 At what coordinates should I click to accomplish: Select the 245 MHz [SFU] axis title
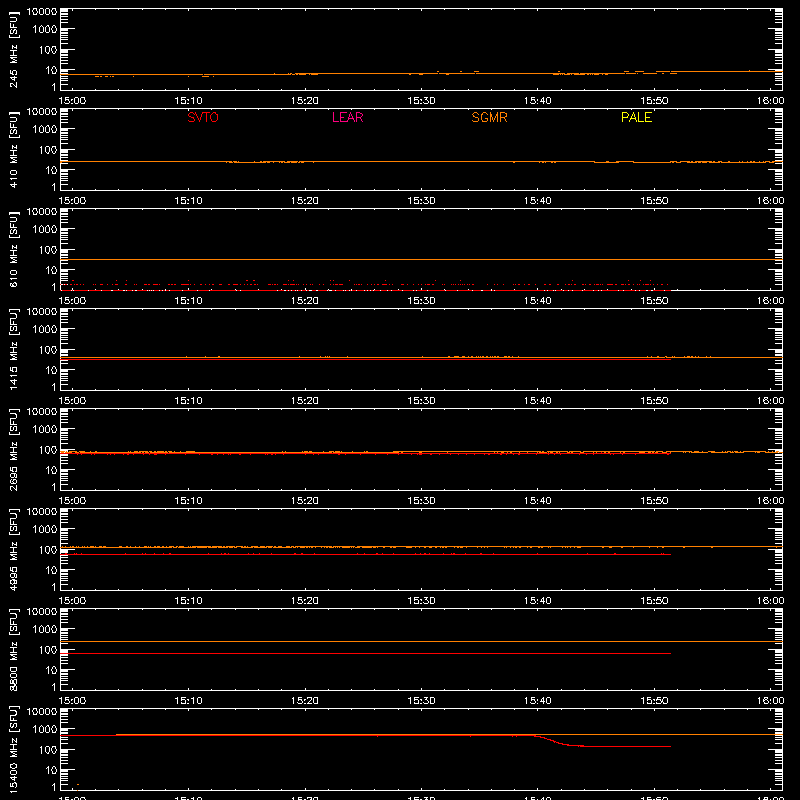[x=13, y=49]
